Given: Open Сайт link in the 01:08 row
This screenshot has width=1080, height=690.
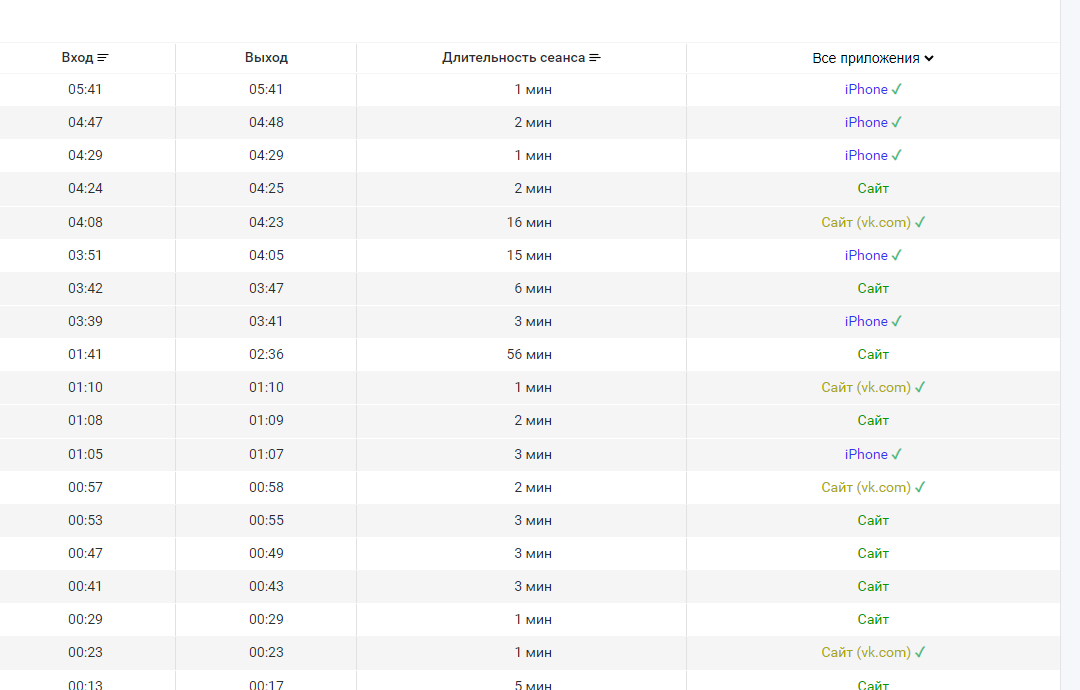Looking at the screenshot, I should pos(873,421).
